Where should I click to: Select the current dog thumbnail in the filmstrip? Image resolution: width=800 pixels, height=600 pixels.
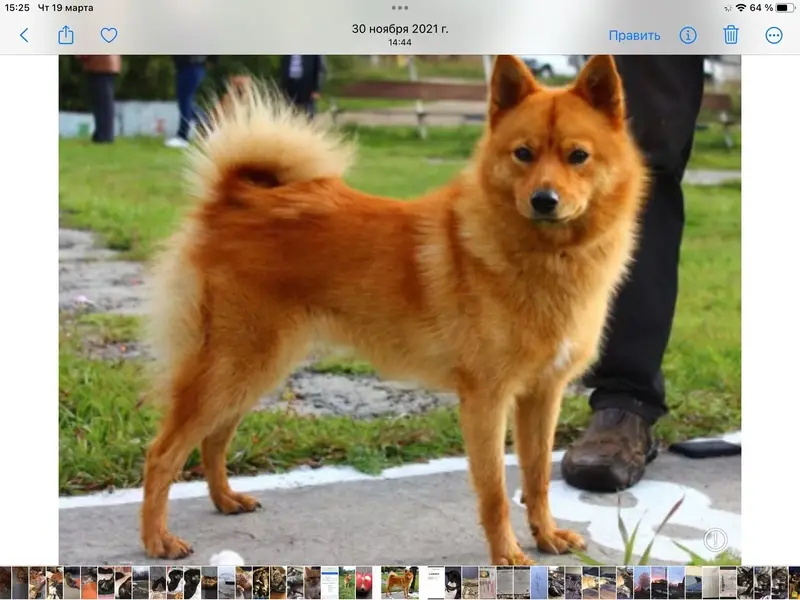[399, 583]
